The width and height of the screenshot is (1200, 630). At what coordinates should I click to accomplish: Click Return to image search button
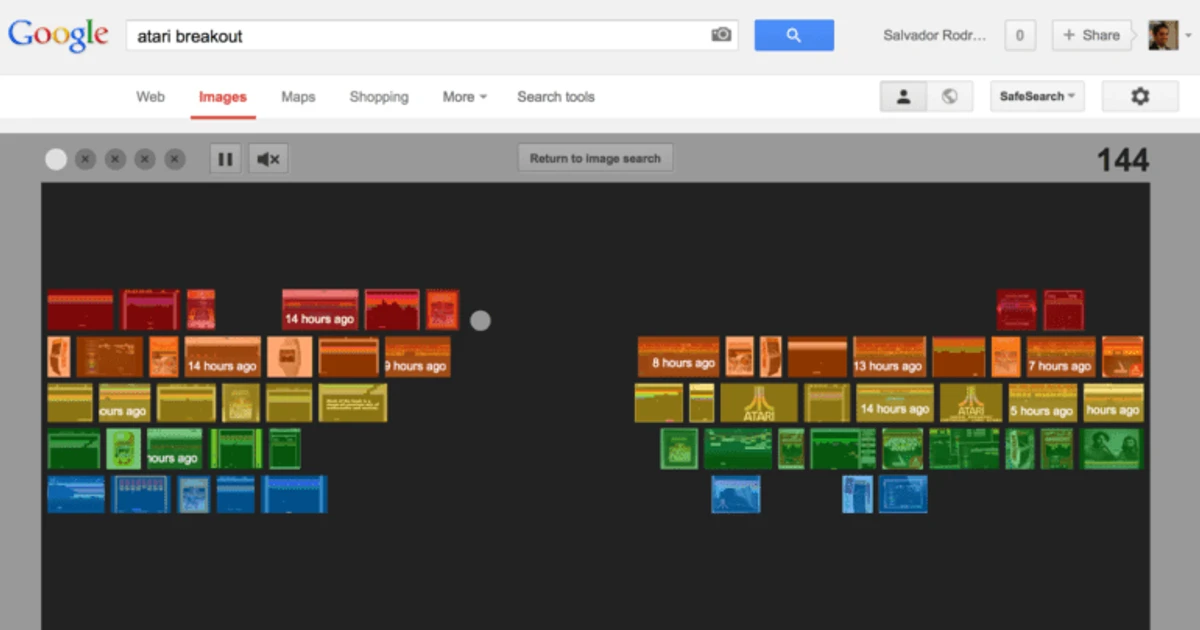coord(595,158)
